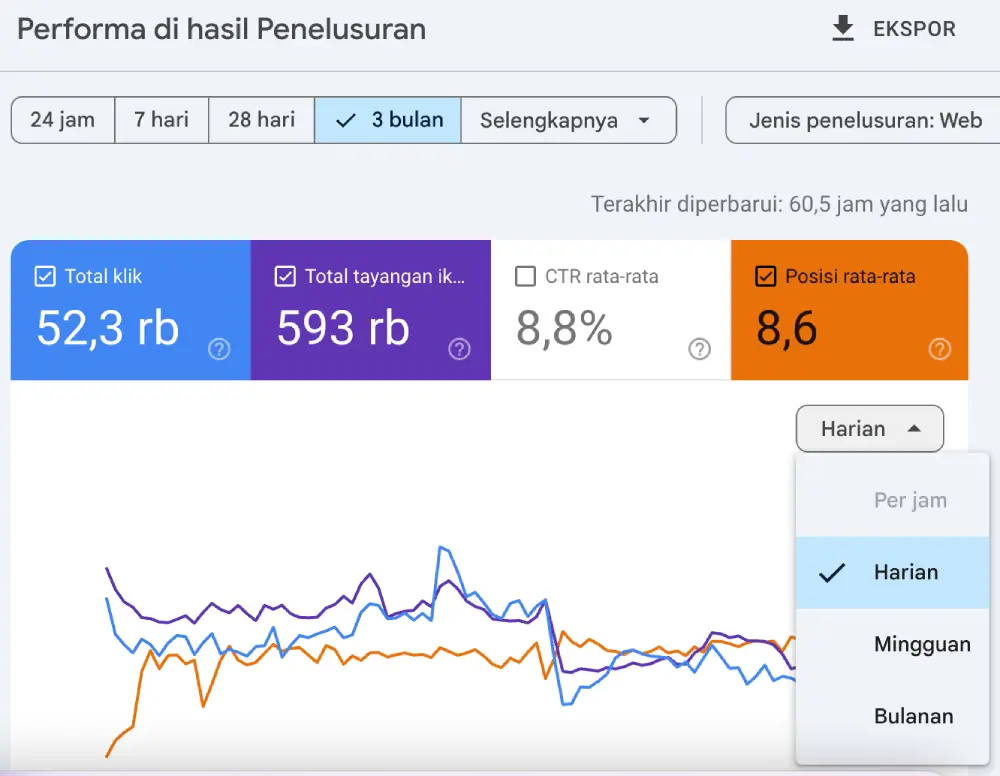
Task: Uncheck the Total klik checkbox
Action: [45, 276]
